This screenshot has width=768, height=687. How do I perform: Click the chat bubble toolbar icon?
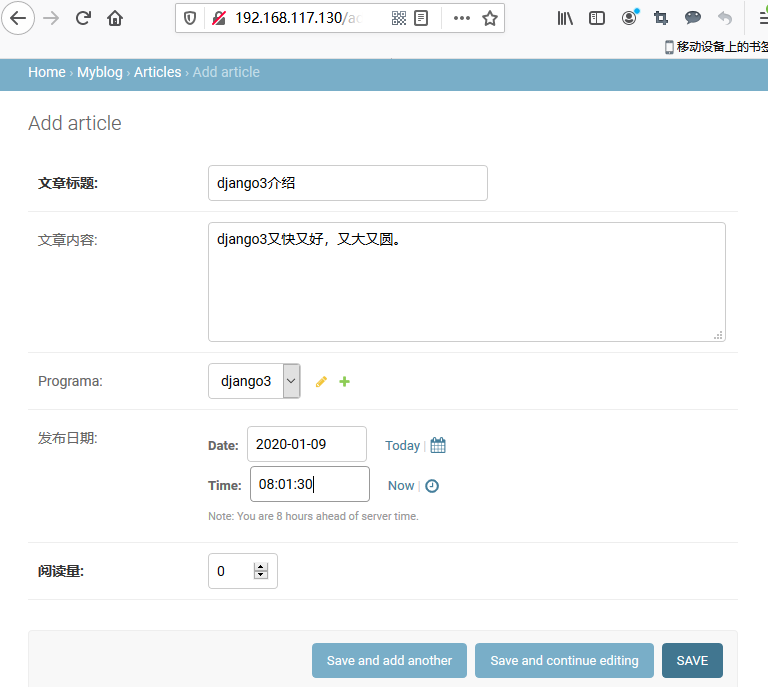click(693, 19)
